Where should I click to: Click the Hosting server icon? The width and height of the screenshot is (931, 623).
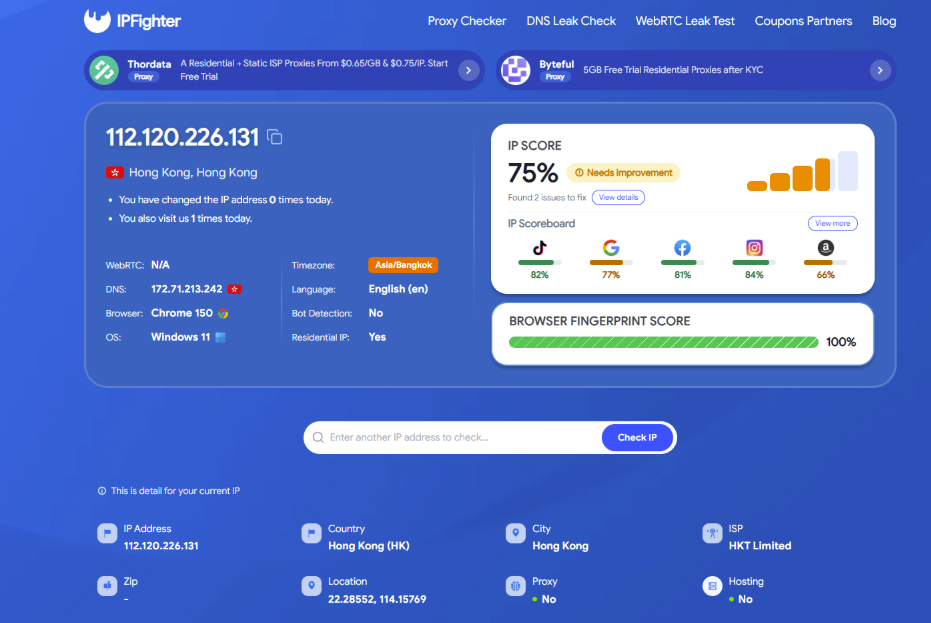[712, 586]
